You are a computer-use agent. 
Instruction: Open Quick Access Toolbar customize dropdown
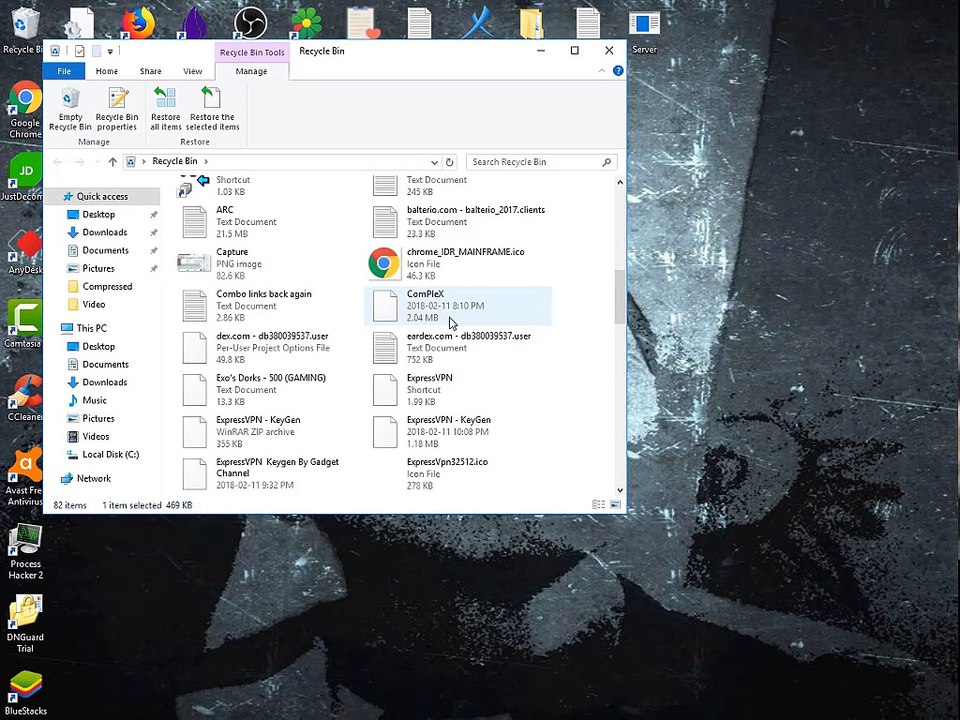[110, 51]
